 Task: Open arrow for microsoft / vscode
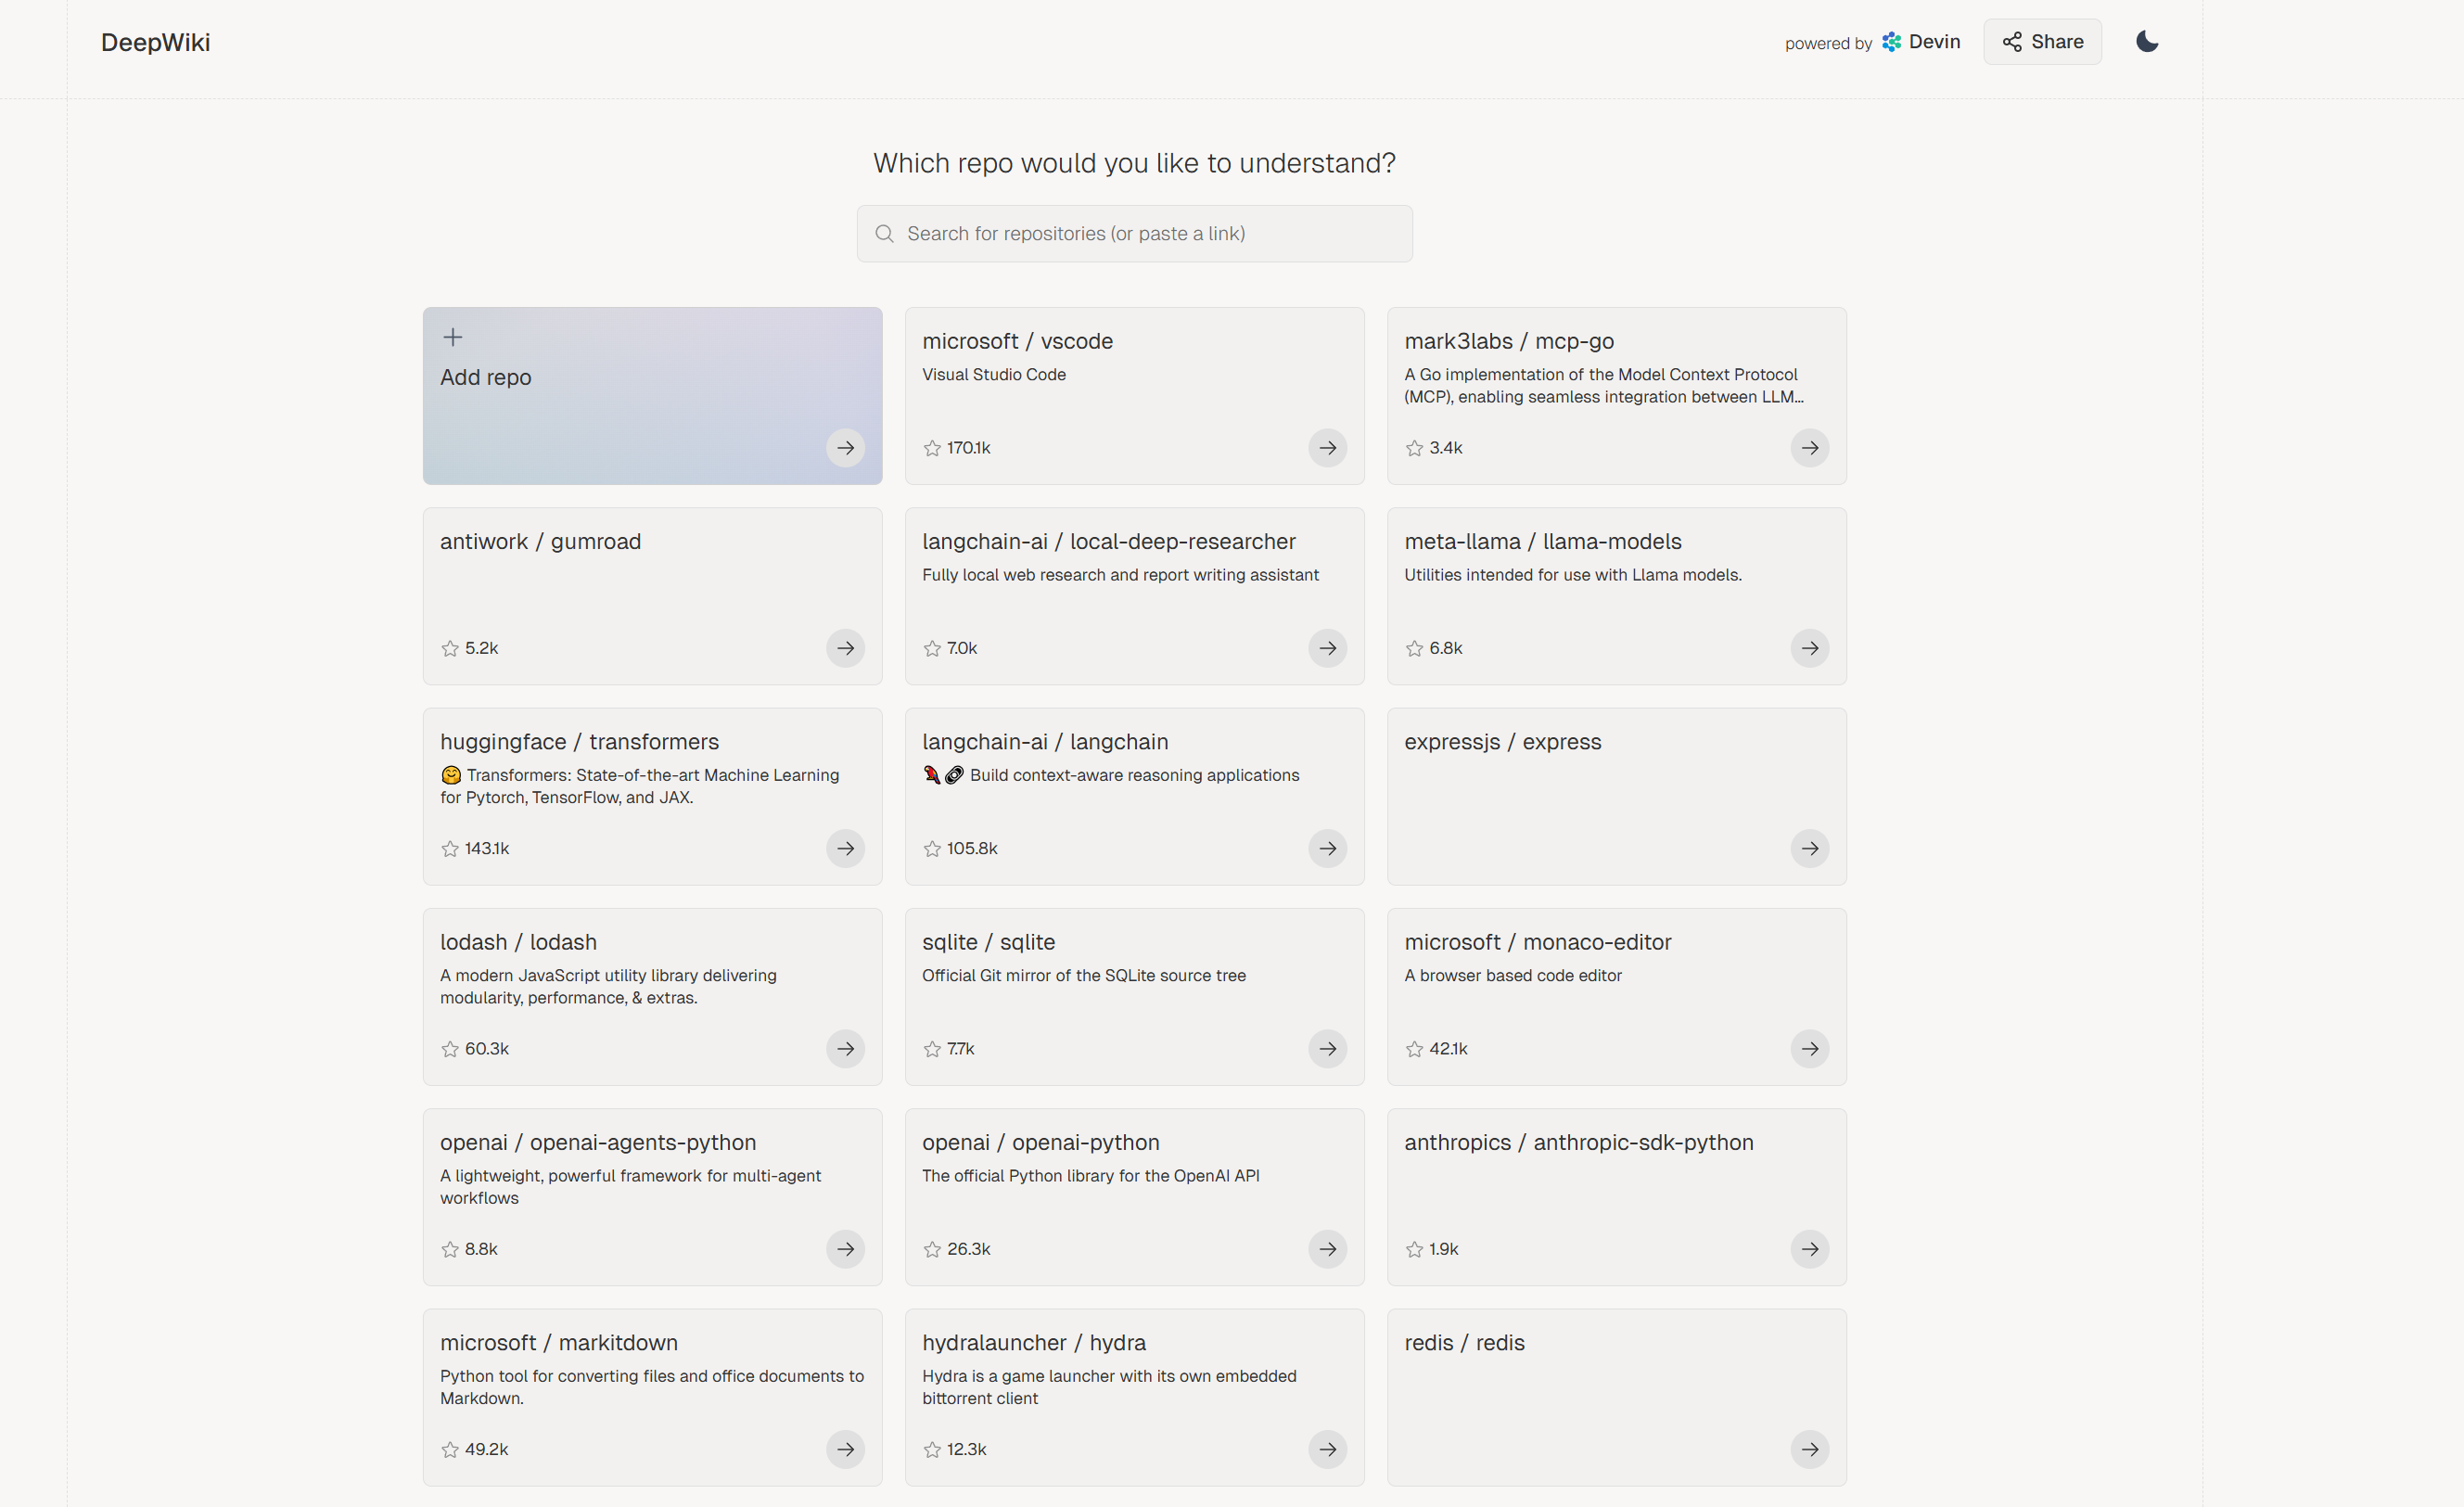pyautogui.click(x=1327, y=448)
